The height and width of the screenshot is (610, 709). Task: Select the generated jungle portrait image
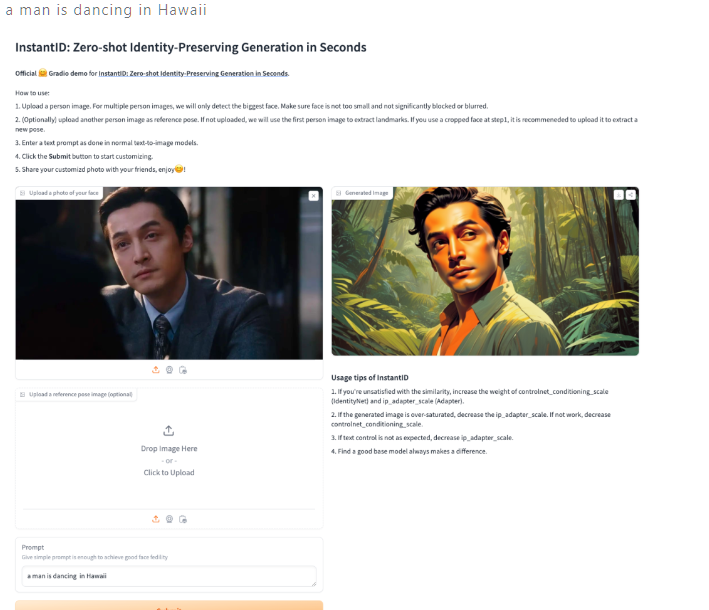pos(485,271)
